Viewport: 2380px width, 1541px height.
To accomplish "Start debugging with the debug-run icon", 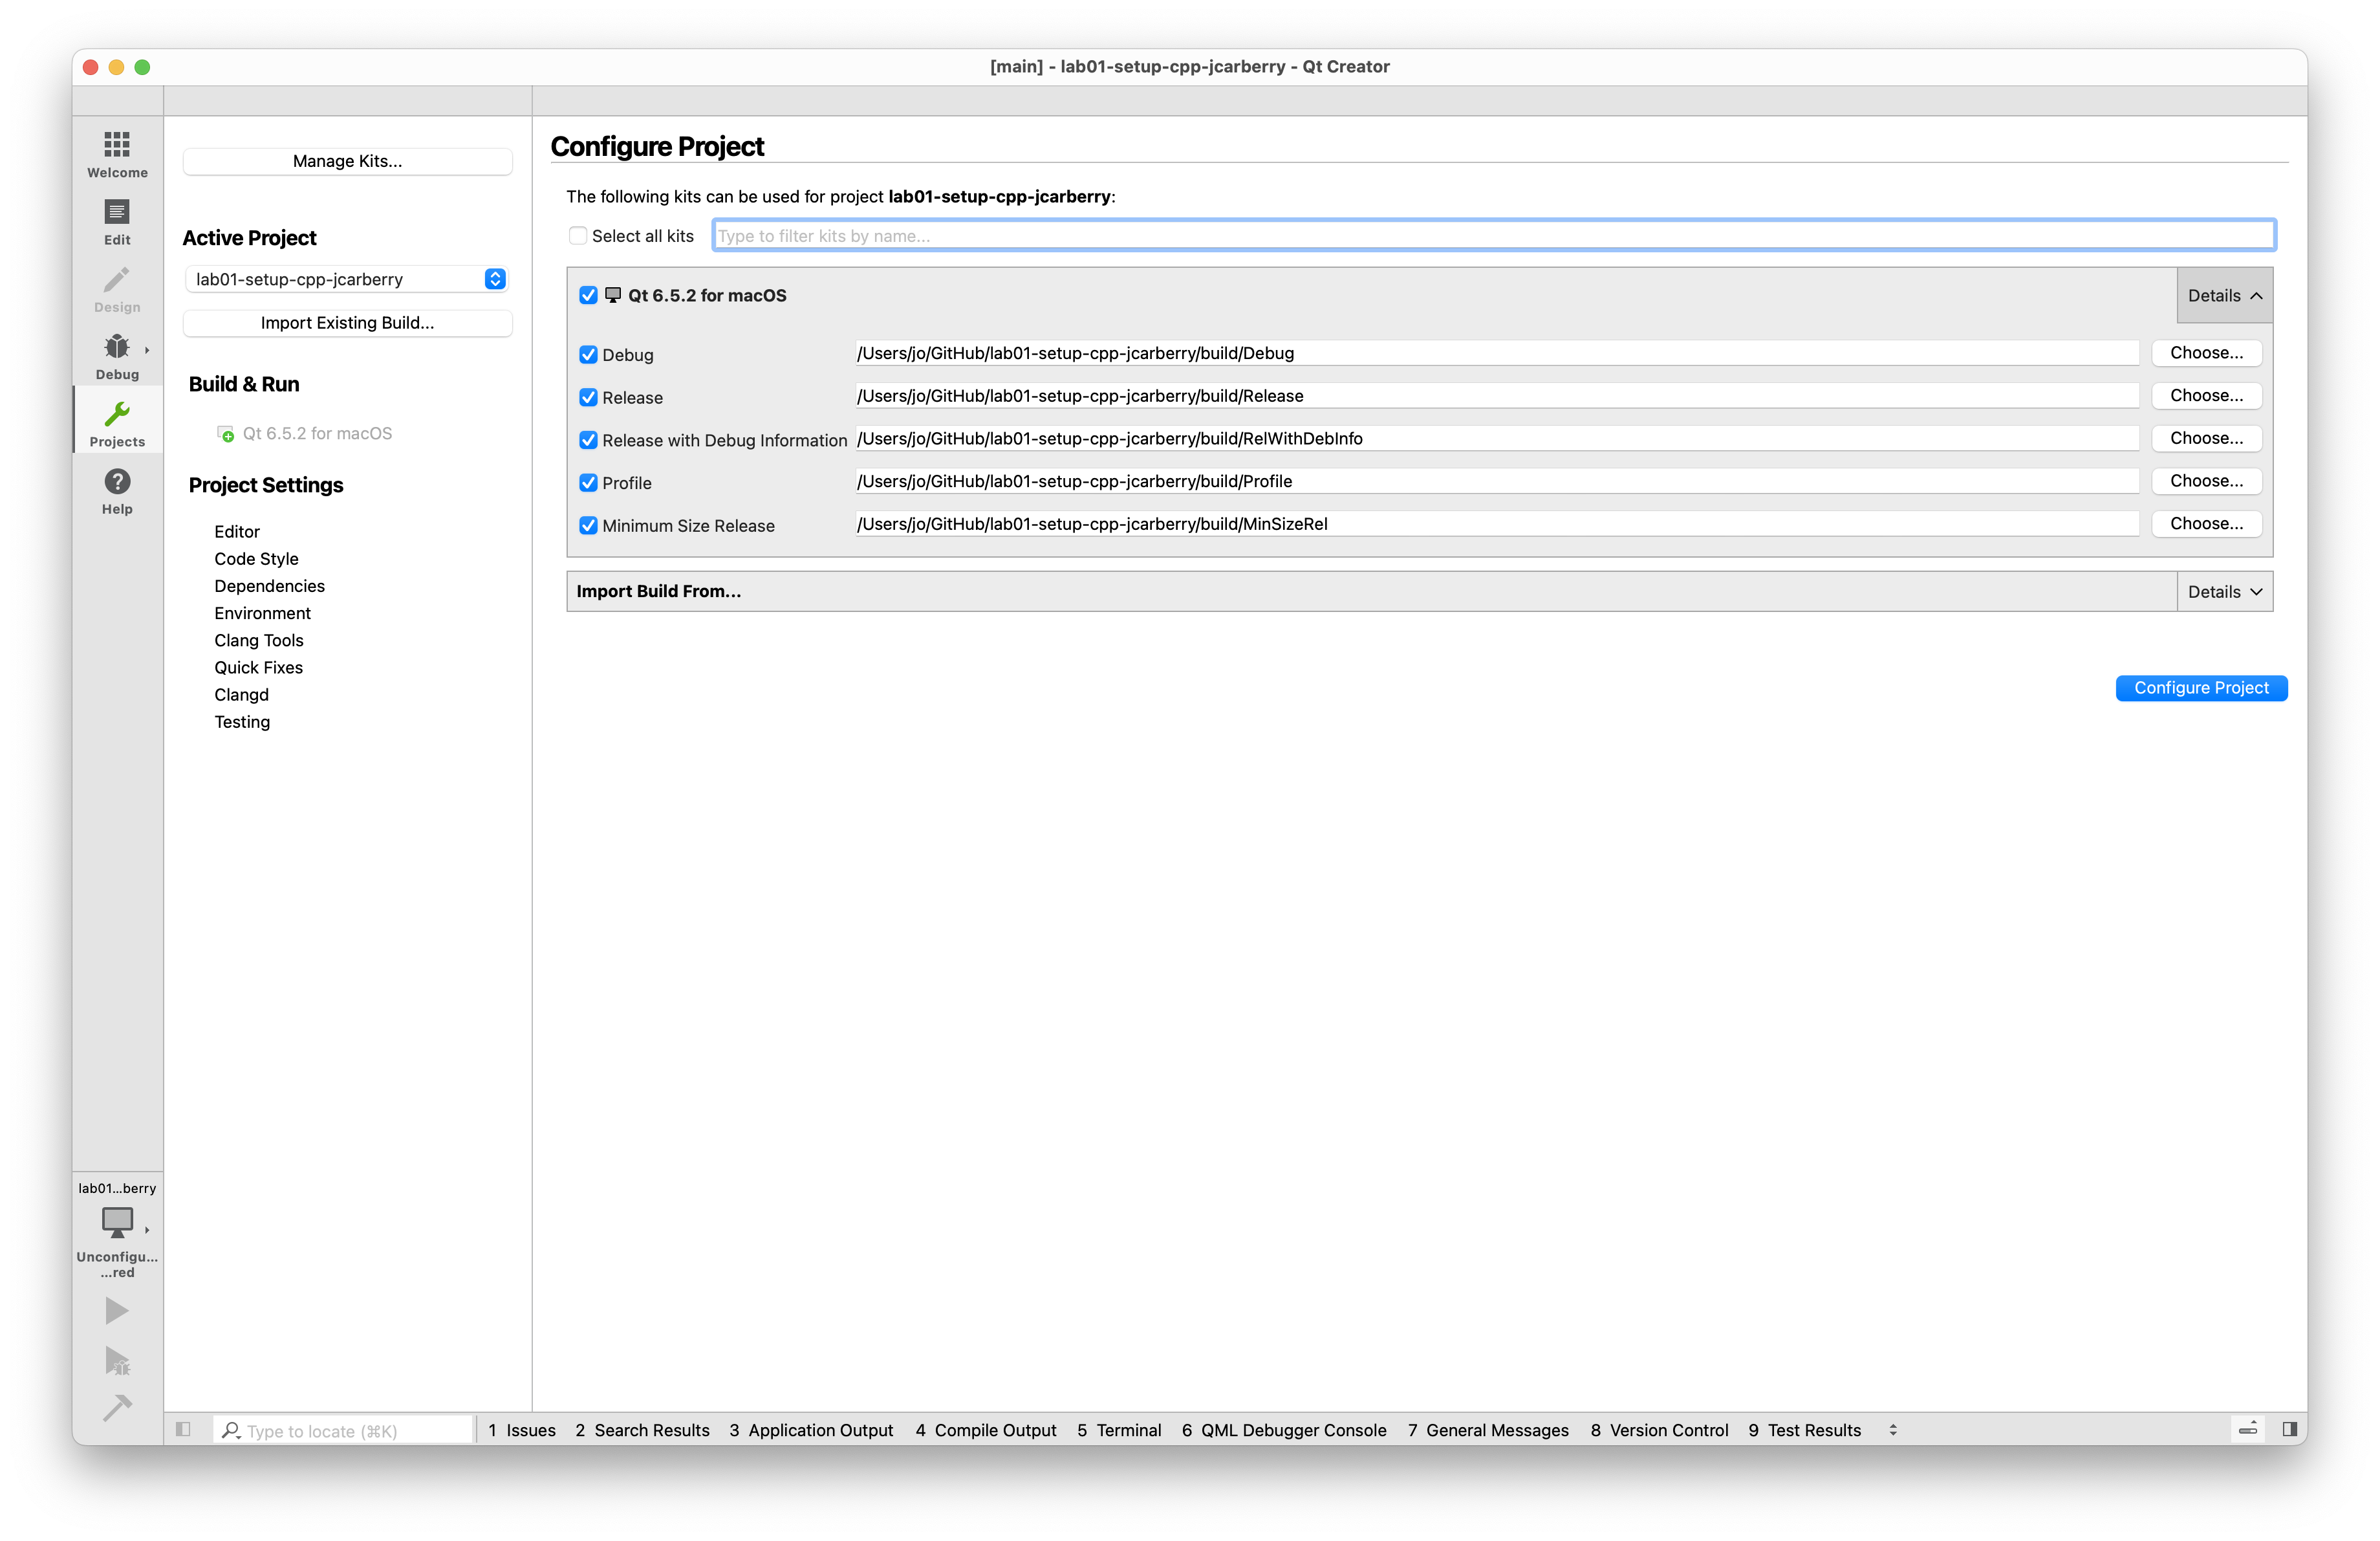I will pyautogui.click(x=117, y=1360).
